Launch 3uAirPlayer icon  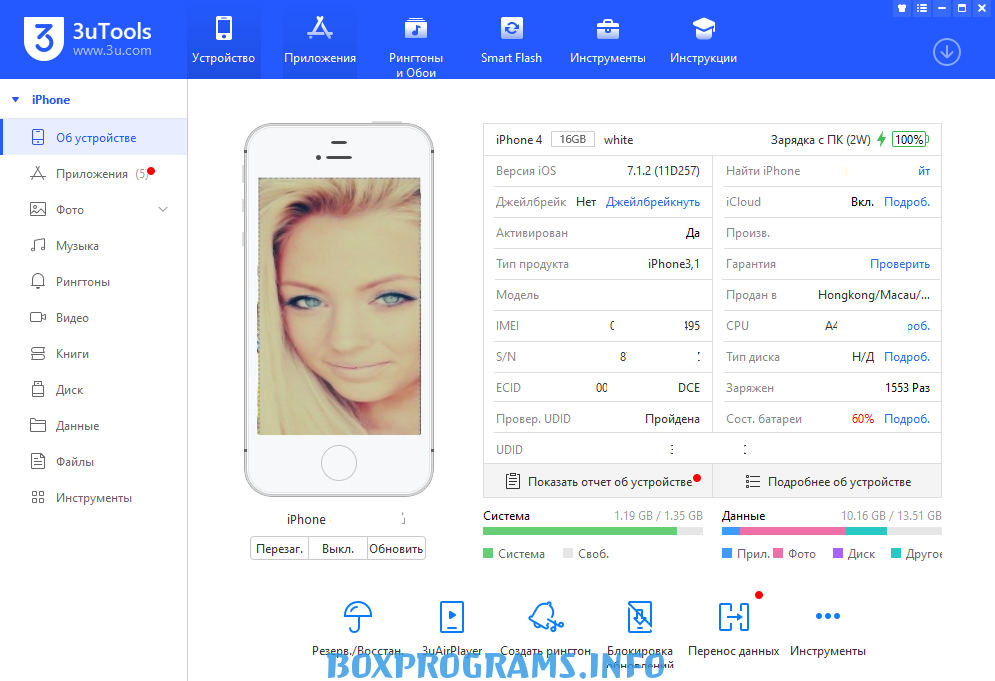coord(452,617)
